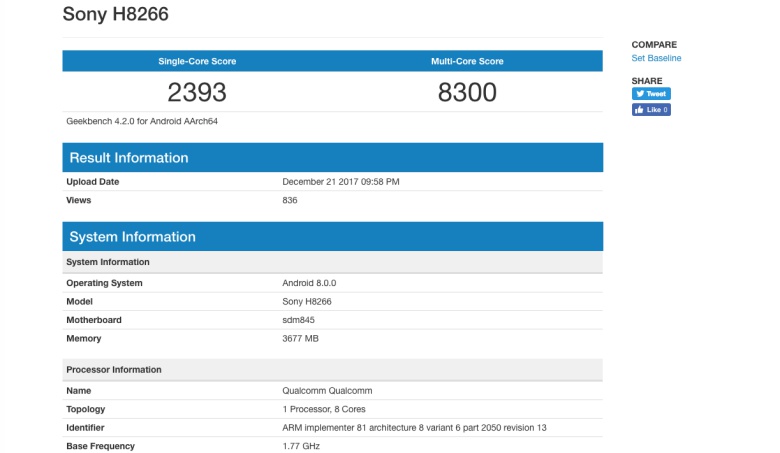Click the Result Information section header
780x453 pixels.
(128, 158)
